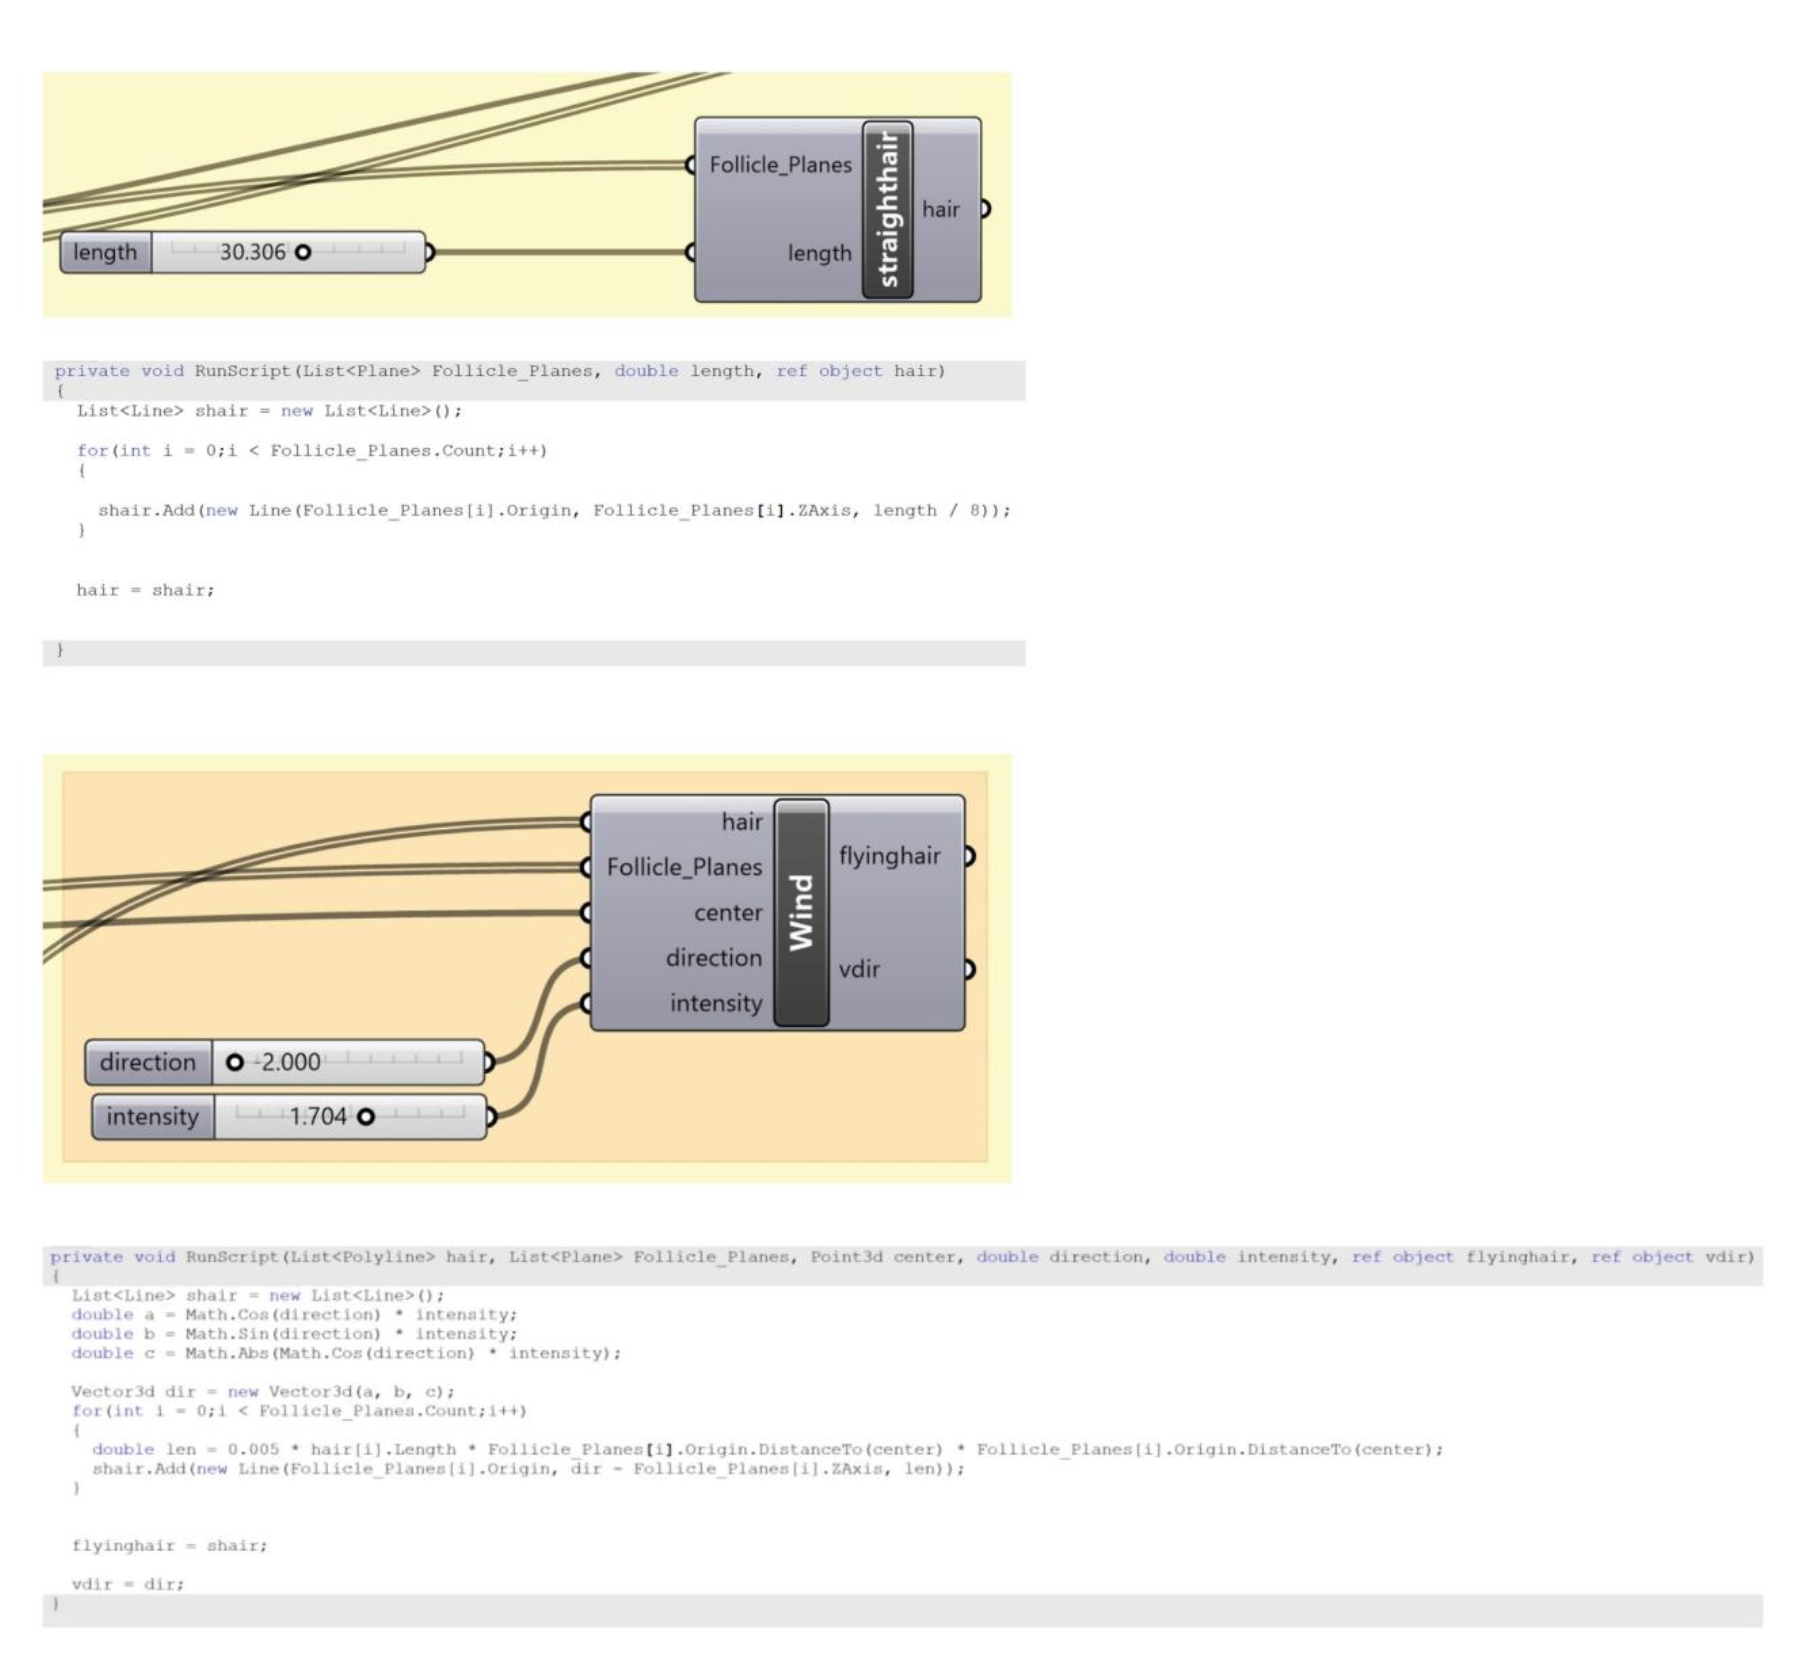Click the straighthair component name bar
The height and width of the screenshot is (1676, 1798).
pos(887,210)
